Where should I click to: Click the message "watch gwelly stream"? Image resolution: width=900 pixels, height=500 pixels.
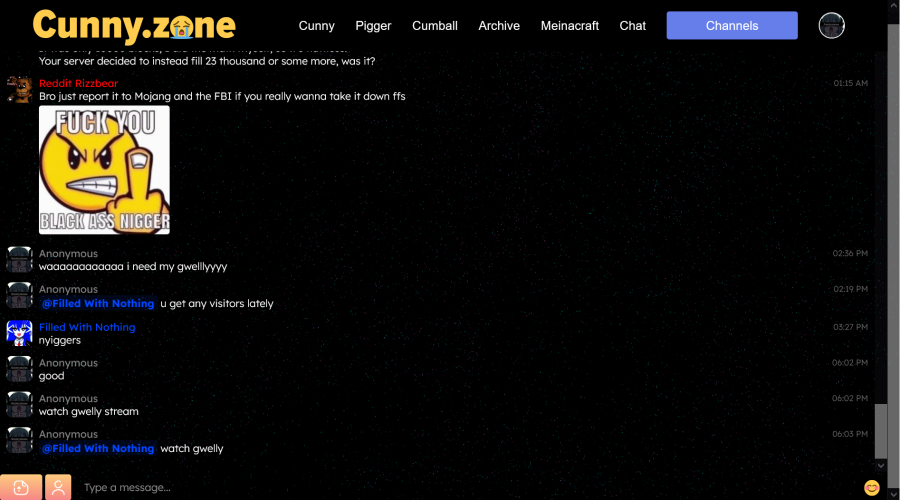pos(88,412)
